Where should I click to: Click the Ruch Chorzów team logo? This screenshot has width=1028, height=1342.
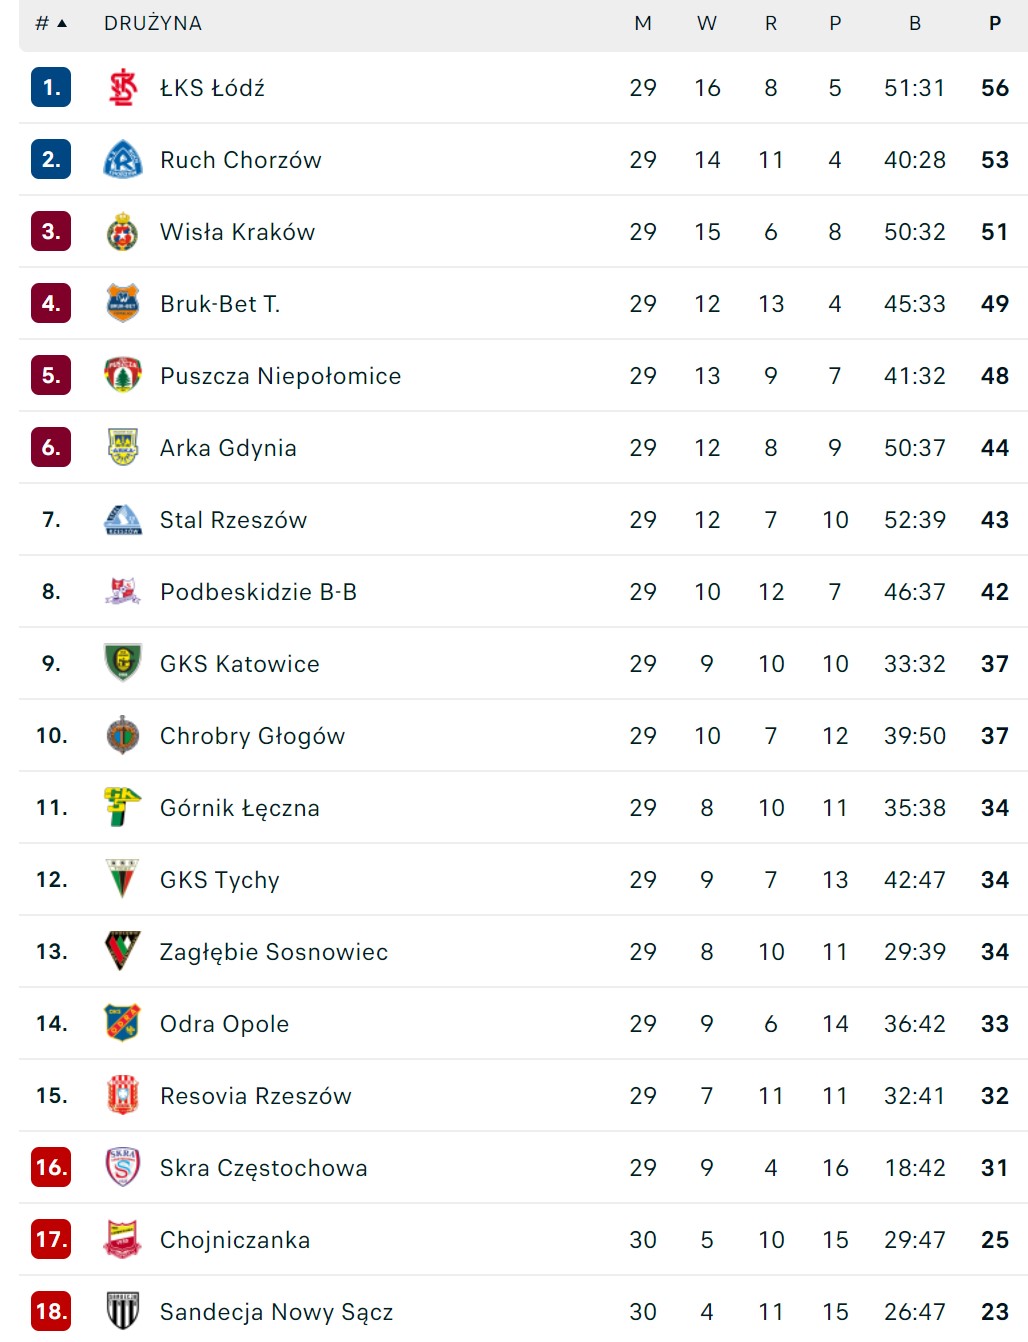pos(123,160)
